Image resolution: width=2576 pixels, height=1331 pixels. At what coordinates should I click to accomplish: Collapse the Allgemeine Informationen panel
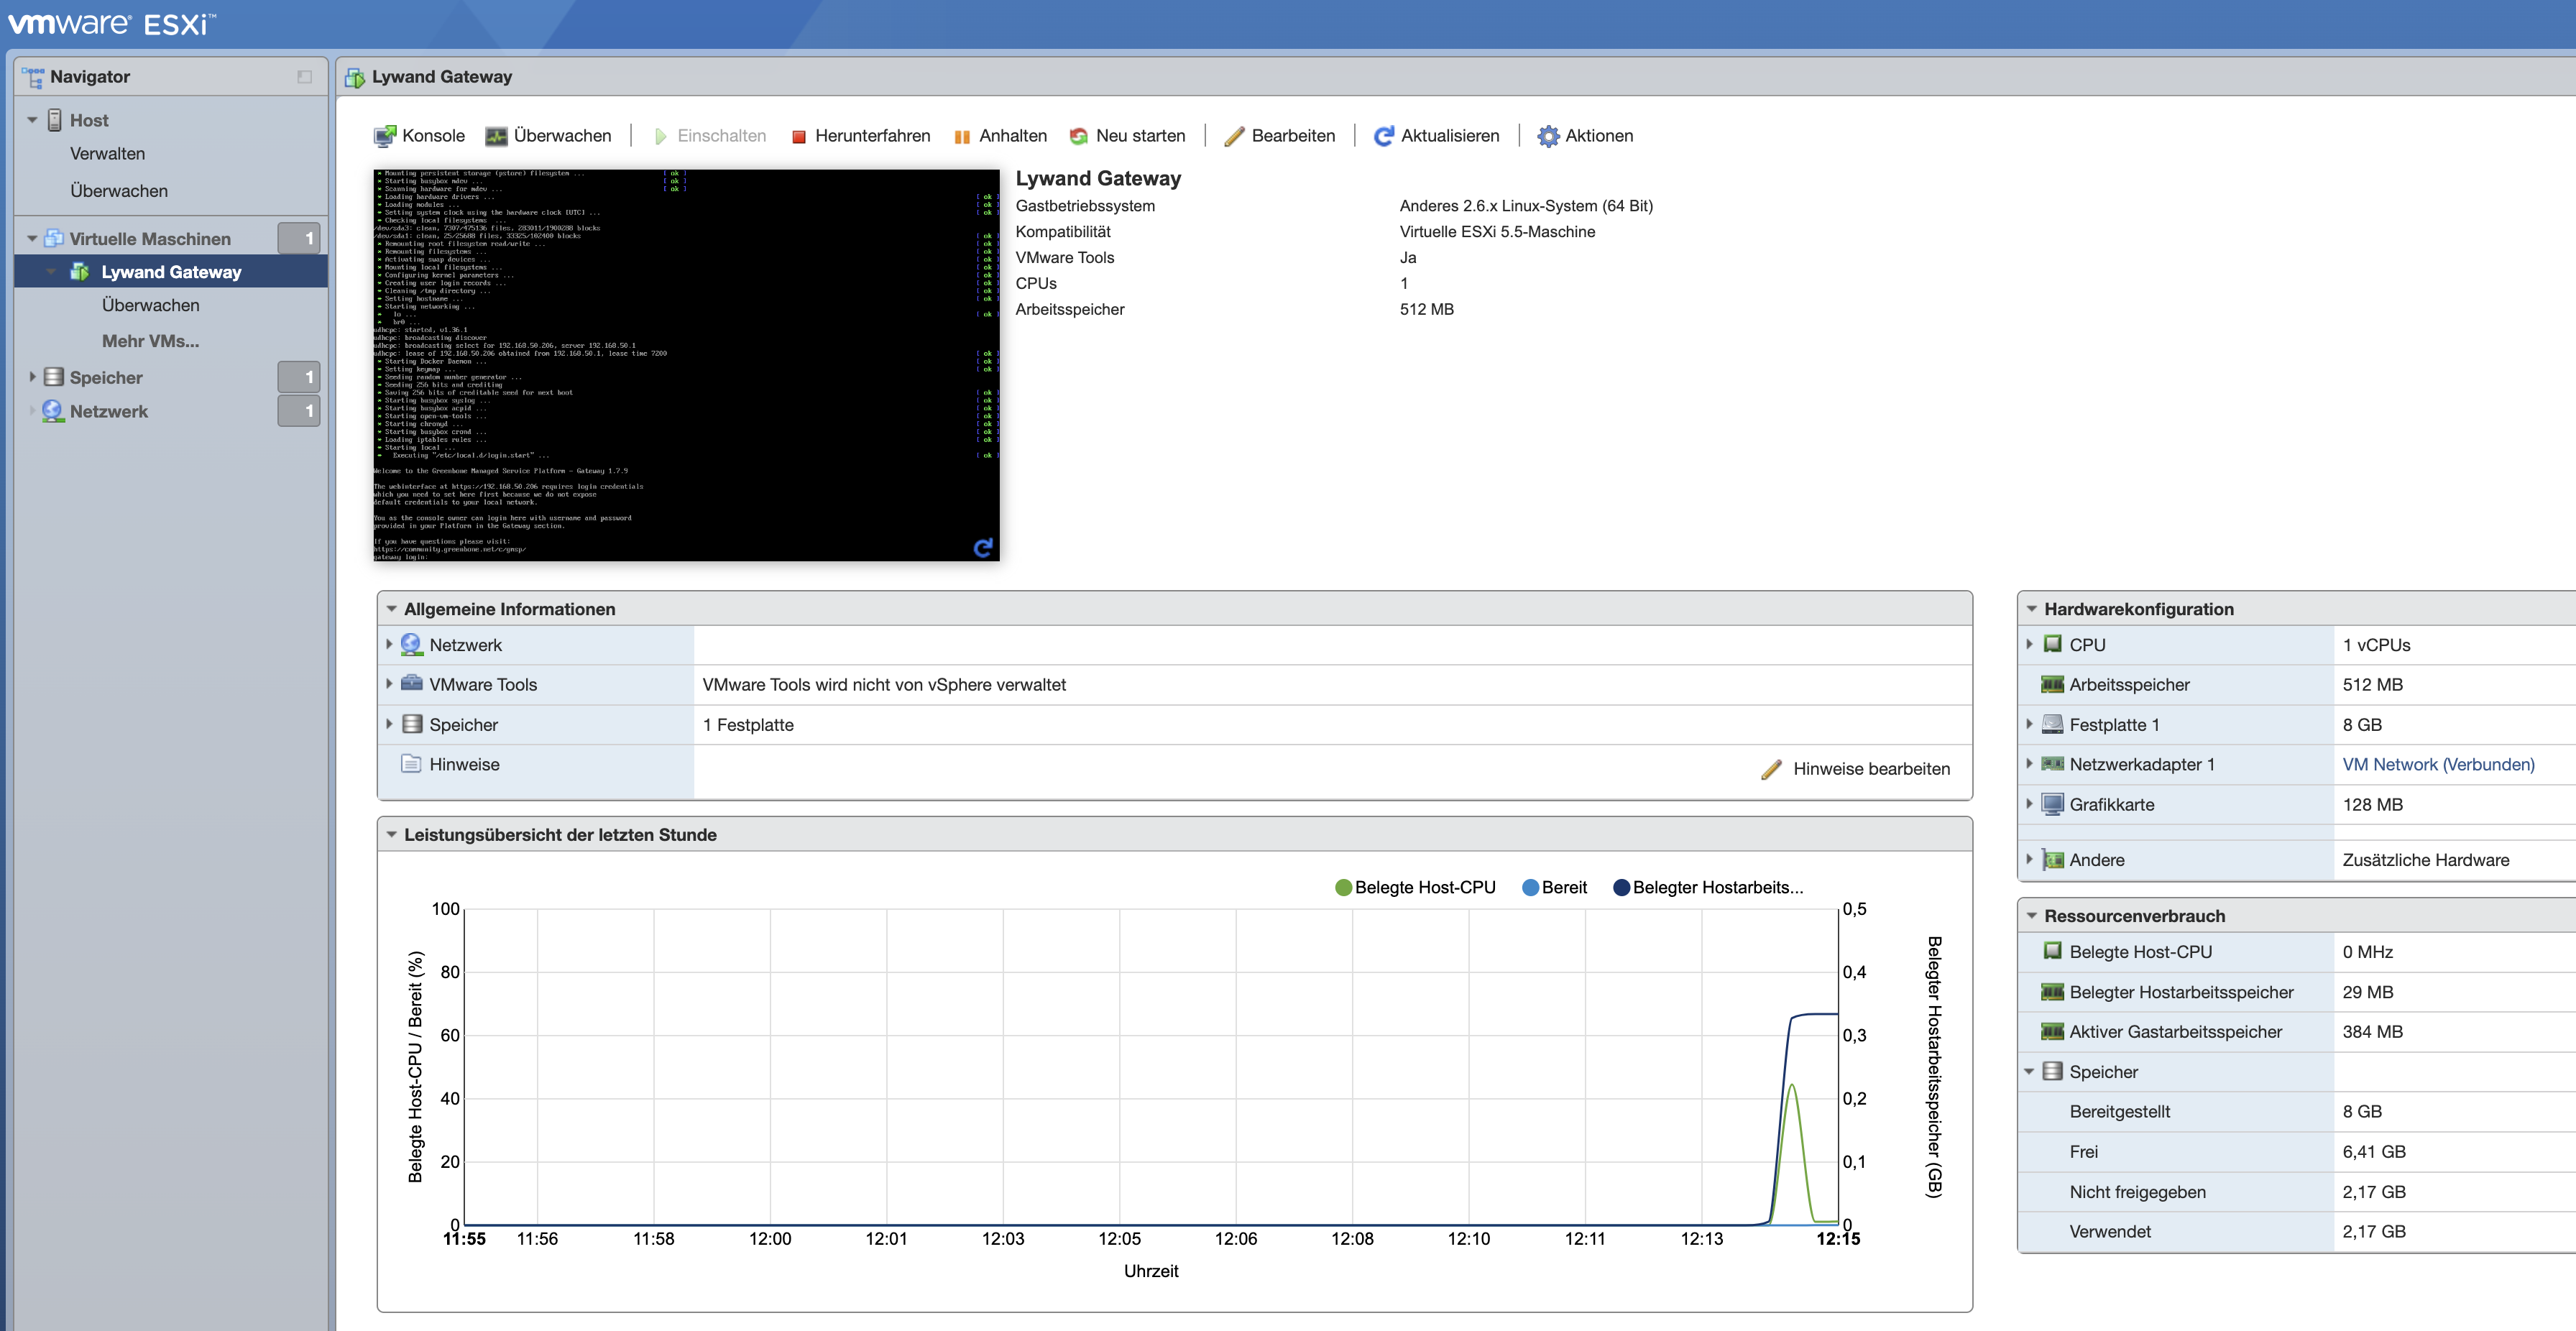[391, 609]
